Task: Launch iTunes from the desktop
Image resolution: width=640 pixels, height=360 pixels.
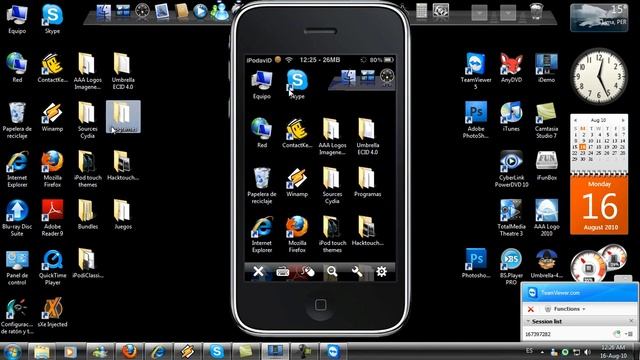Action: [511, 117]
